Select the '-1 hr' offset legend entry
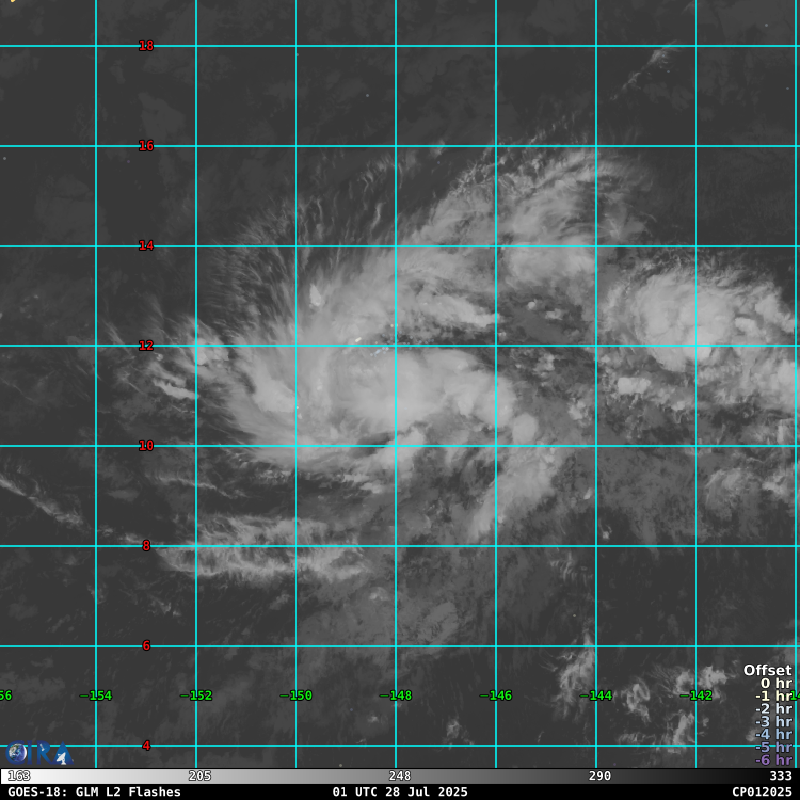This screenshot has height=800, width=800. (x=773, y=696)
